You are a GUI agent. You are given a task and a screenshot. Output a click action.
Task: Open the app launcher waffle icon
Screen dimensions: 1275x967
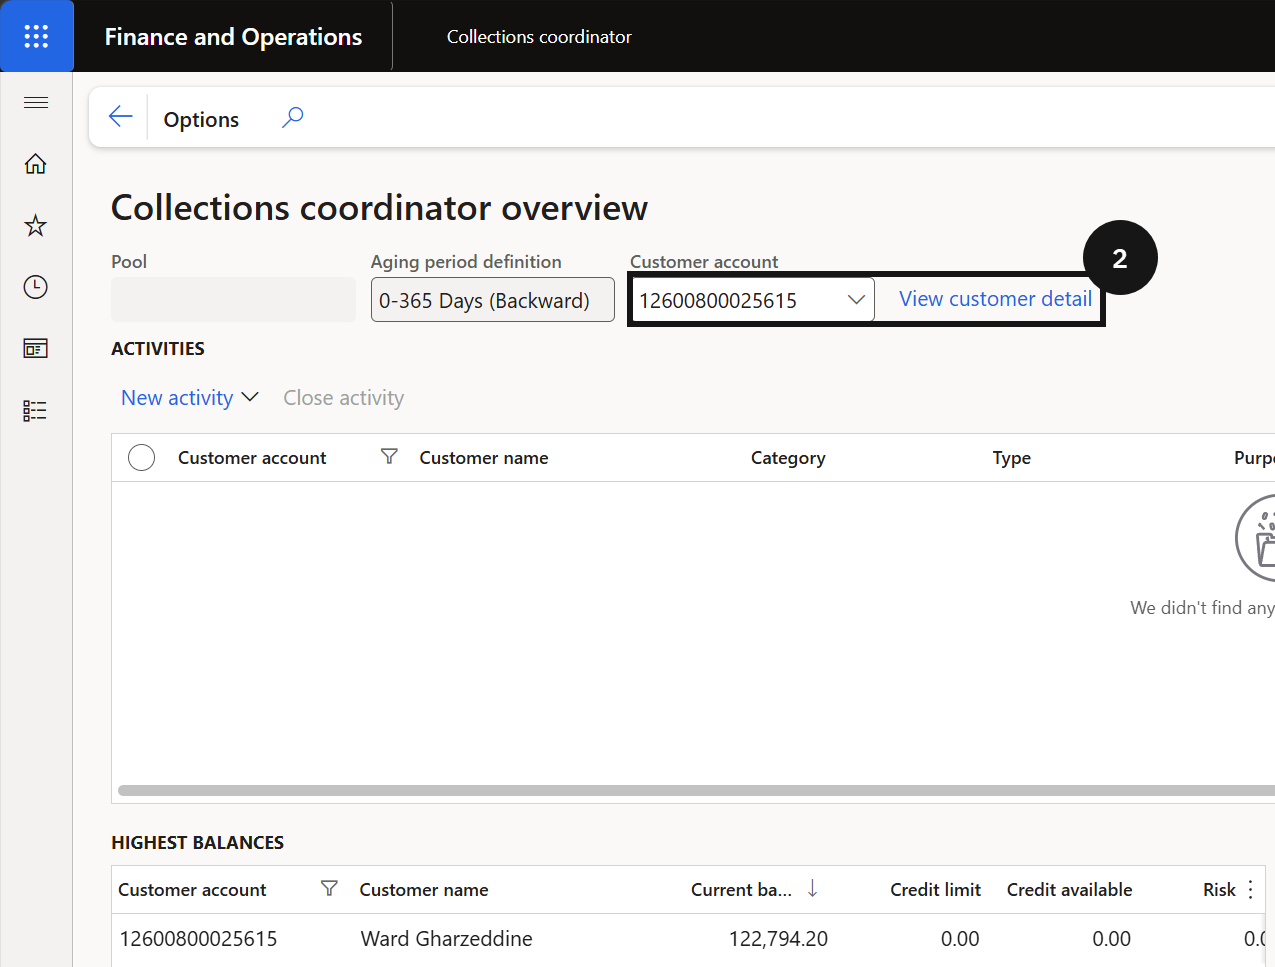pos(36,37)
